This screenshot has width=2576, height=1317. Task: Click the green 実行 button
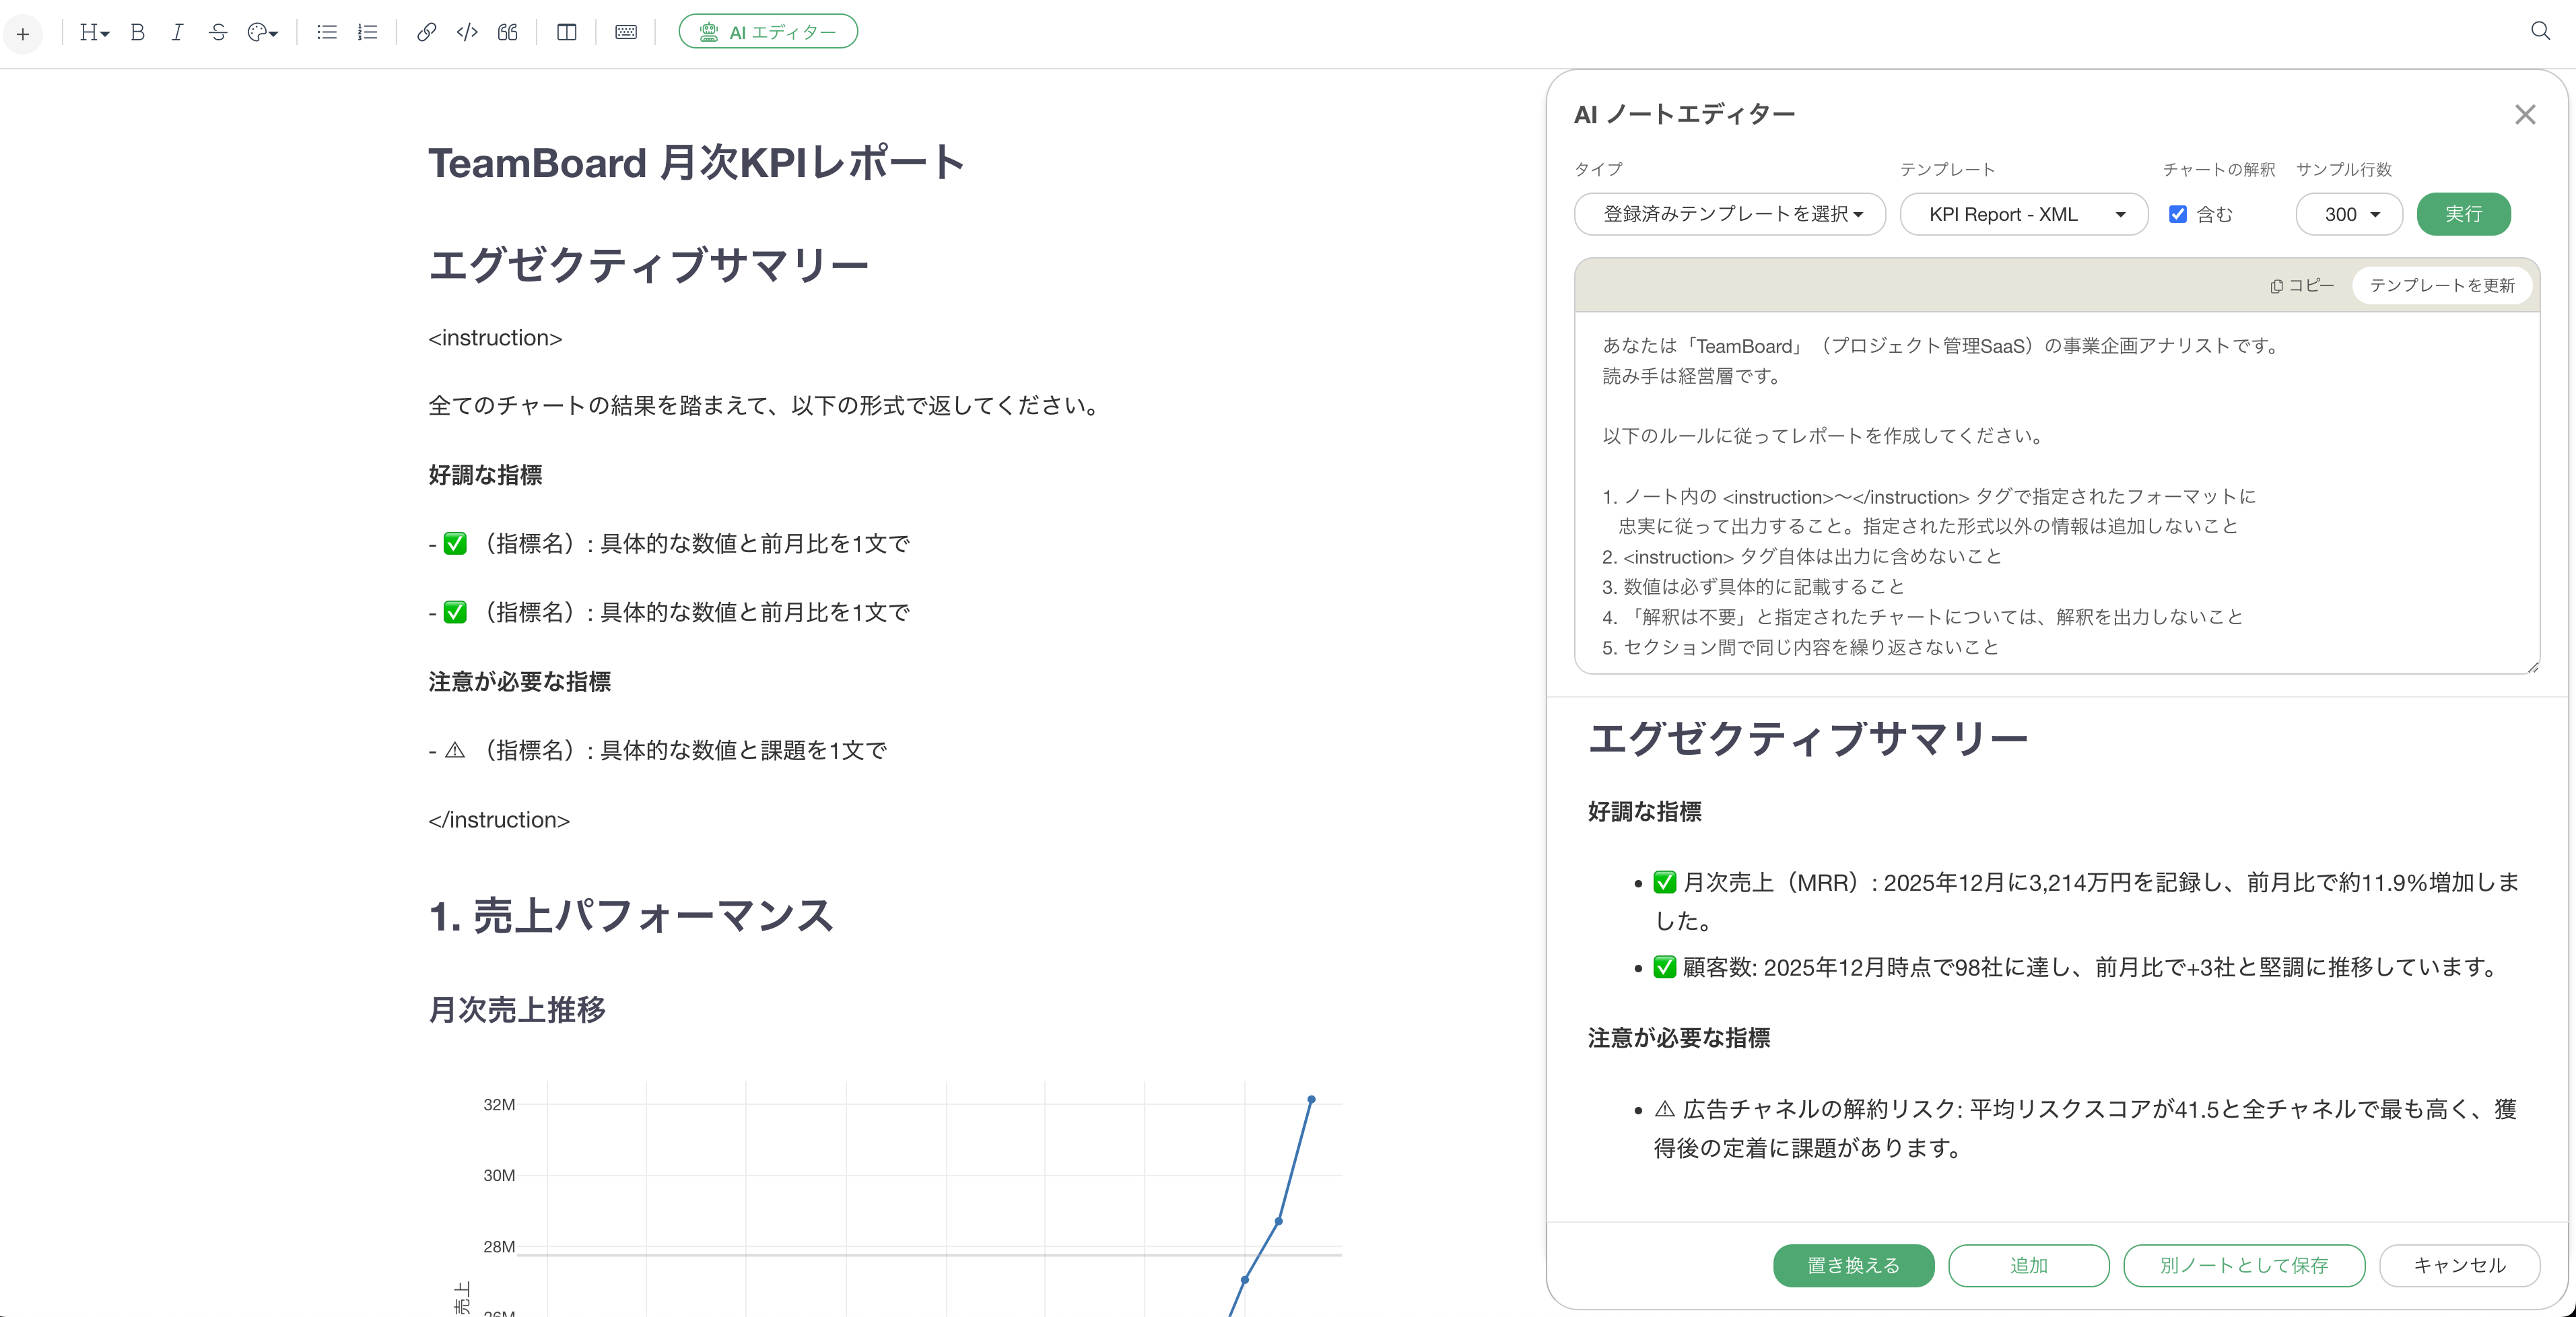coord(2463,214)
